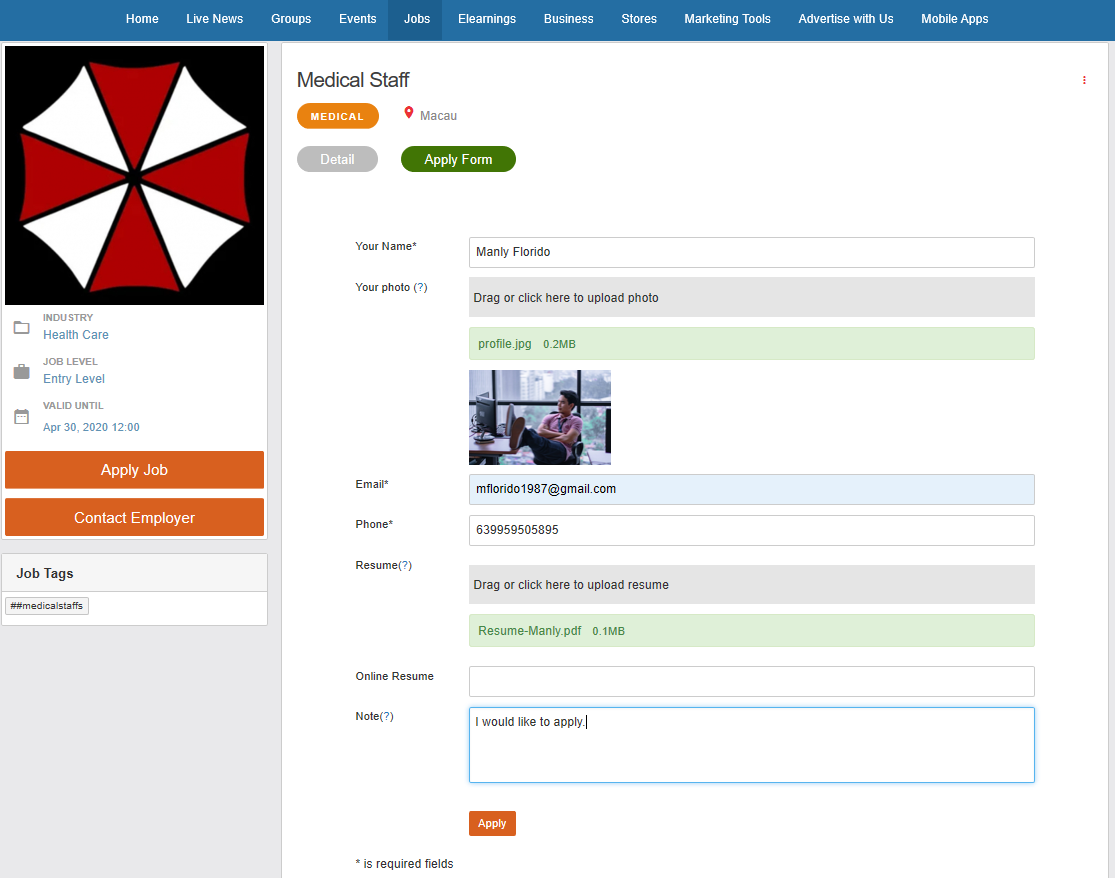Open the Resume help question mark
The image size is (1115, 878).
405,565
